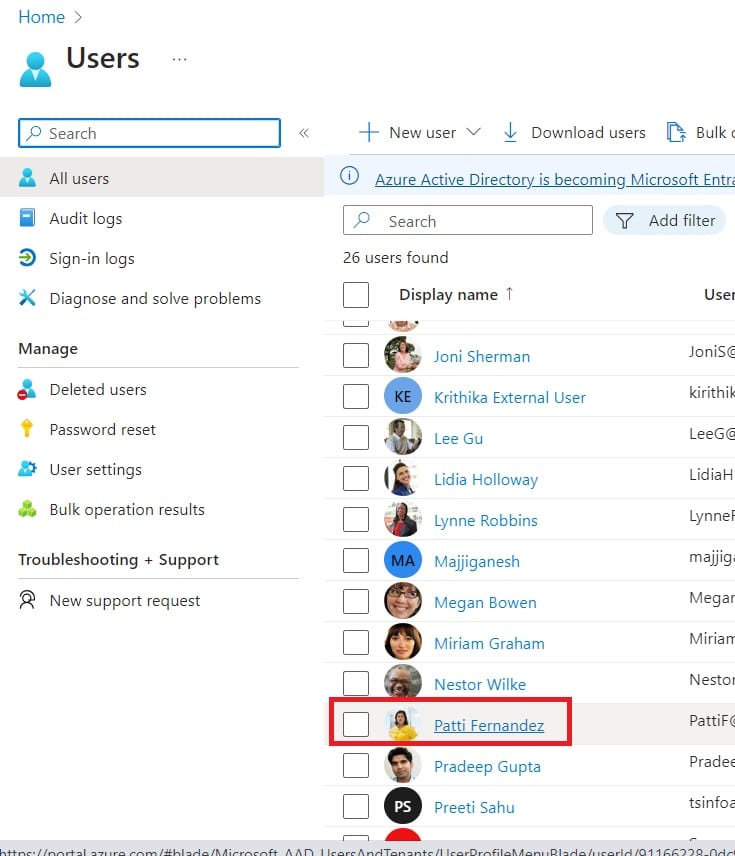Open Sign-in logs in the sidebar
Viewport: 735px width, 856px height.
tap(92, 259)
